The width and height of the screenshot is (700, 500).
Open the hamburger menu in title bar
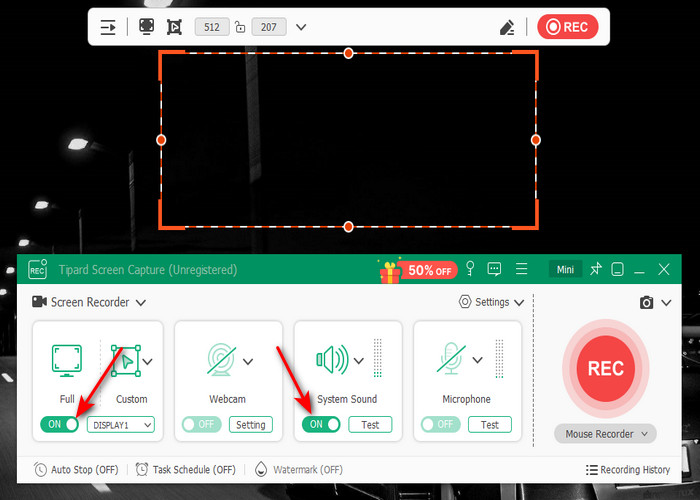tap(521, 269)
